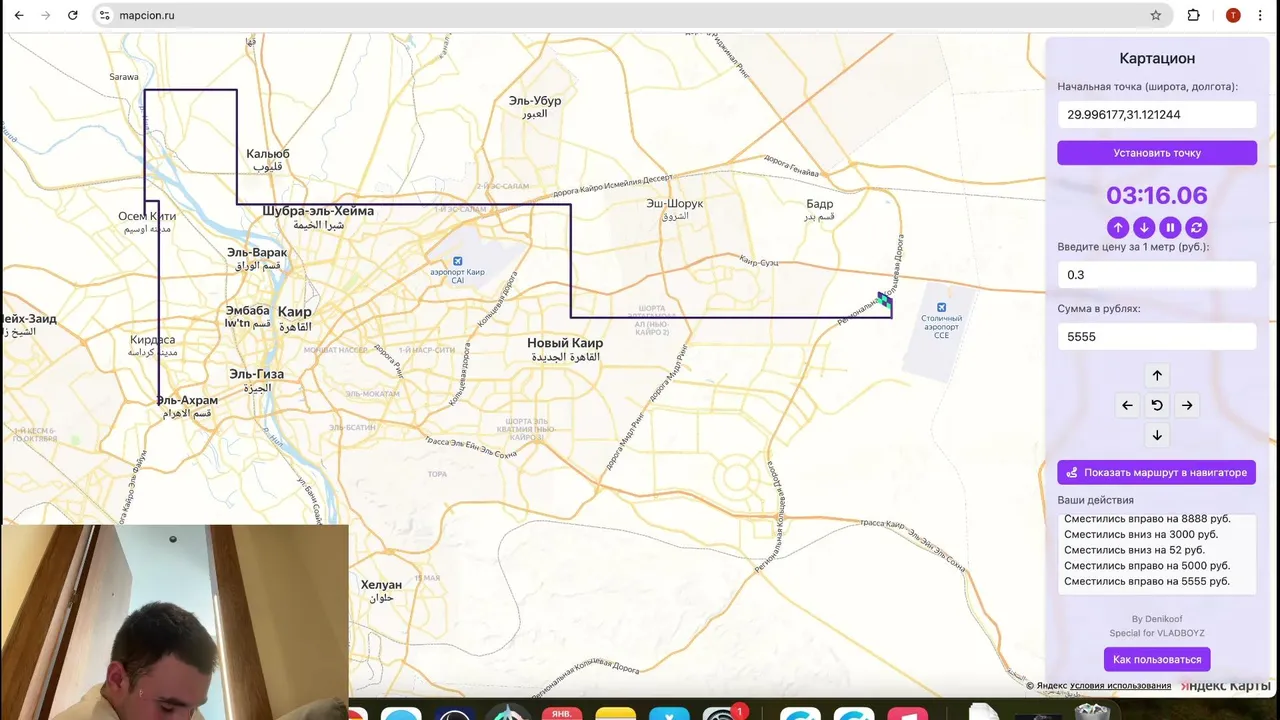
Task: Click the Новый Каир map label
Action: coord(565,343)
